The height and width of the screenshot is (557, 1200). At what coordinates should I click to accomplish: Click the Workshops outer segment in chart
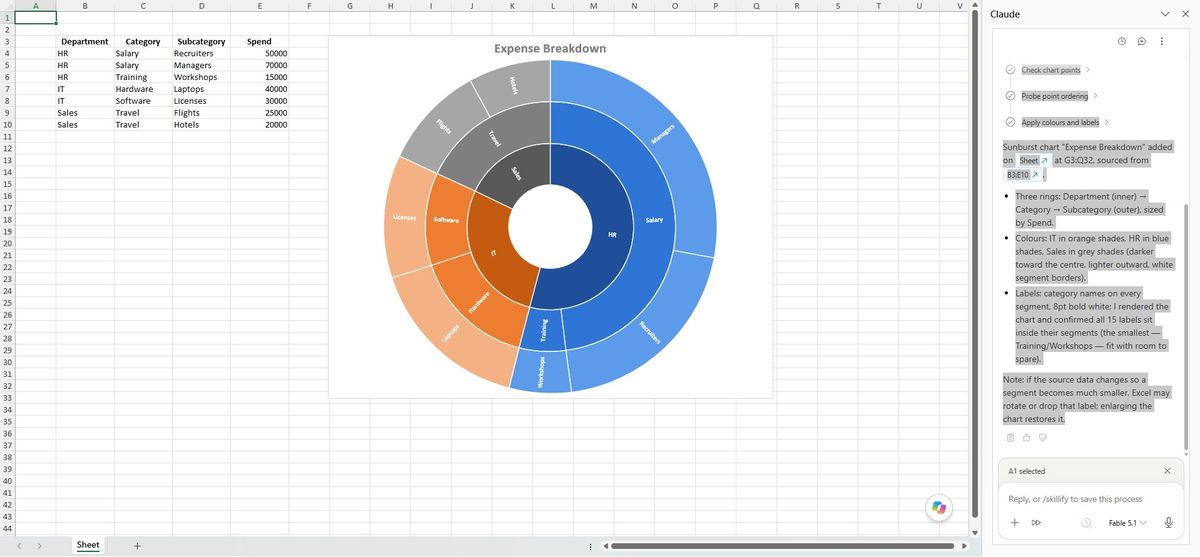[540, 372]
